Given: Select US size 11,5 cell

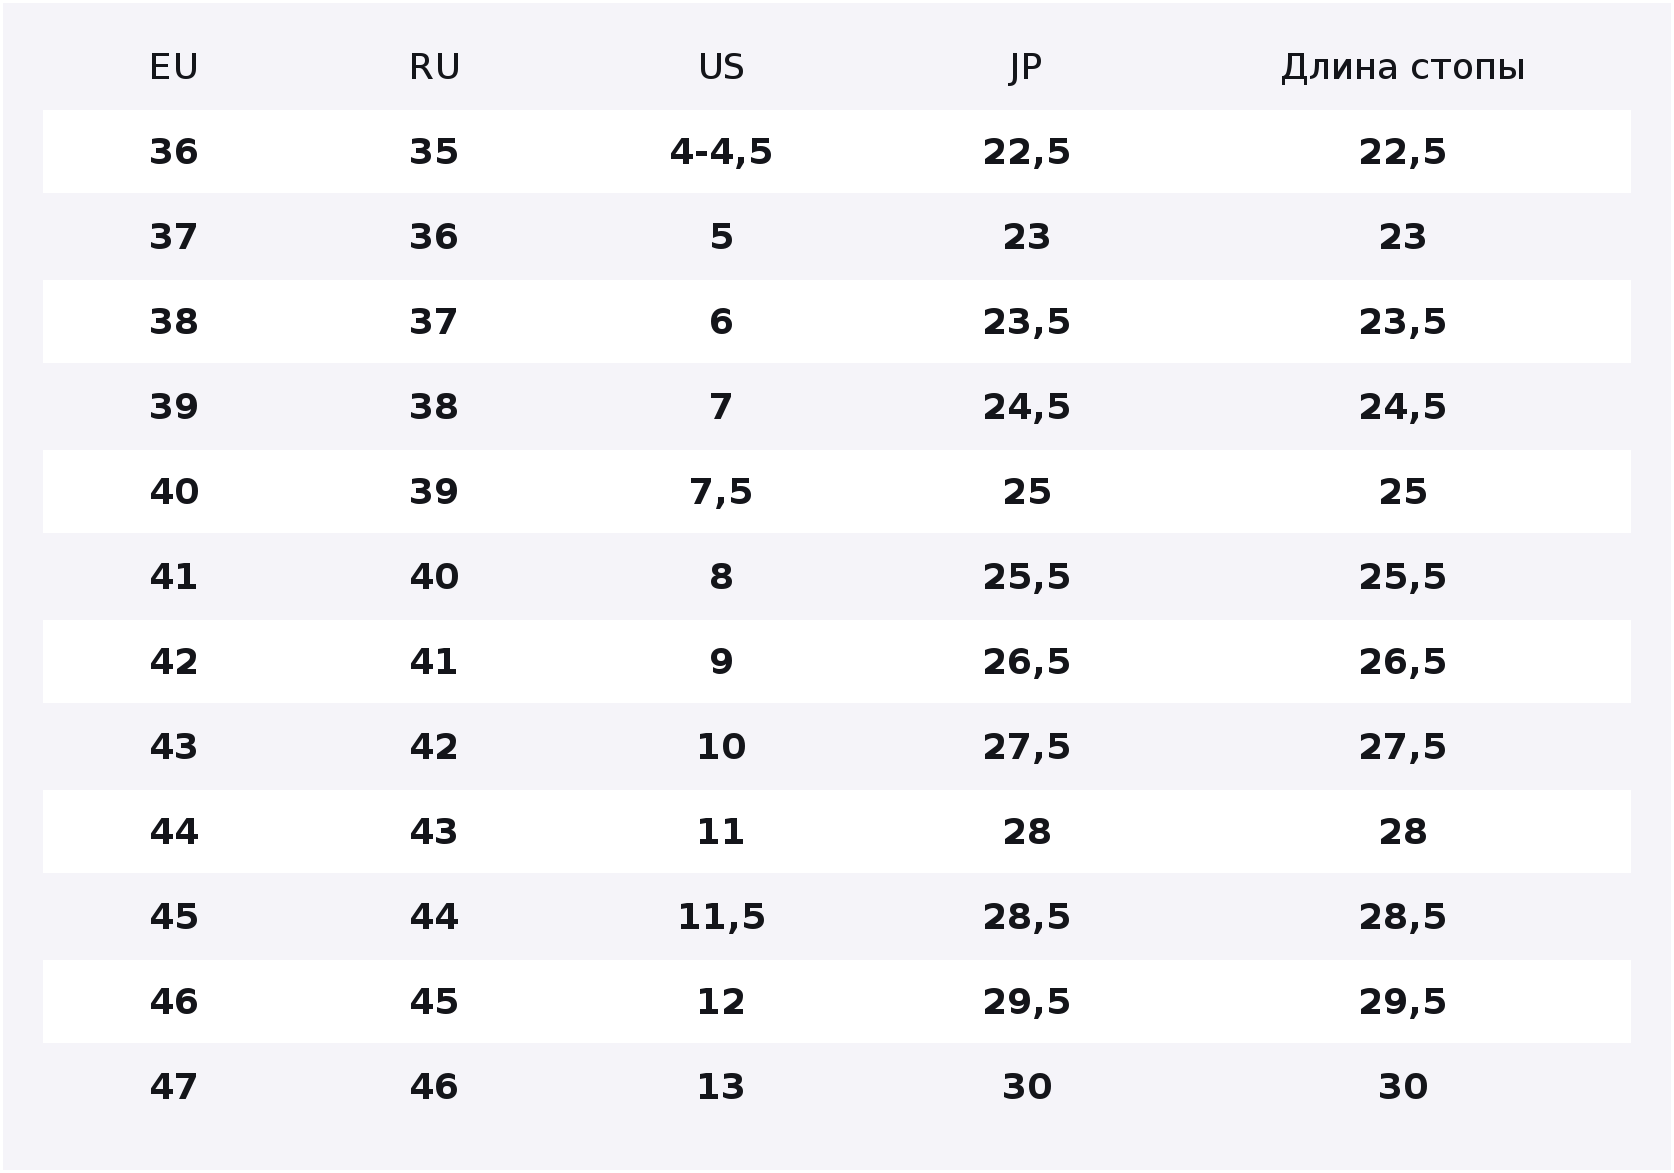Looking at the screenshot, I should point(720,917).
